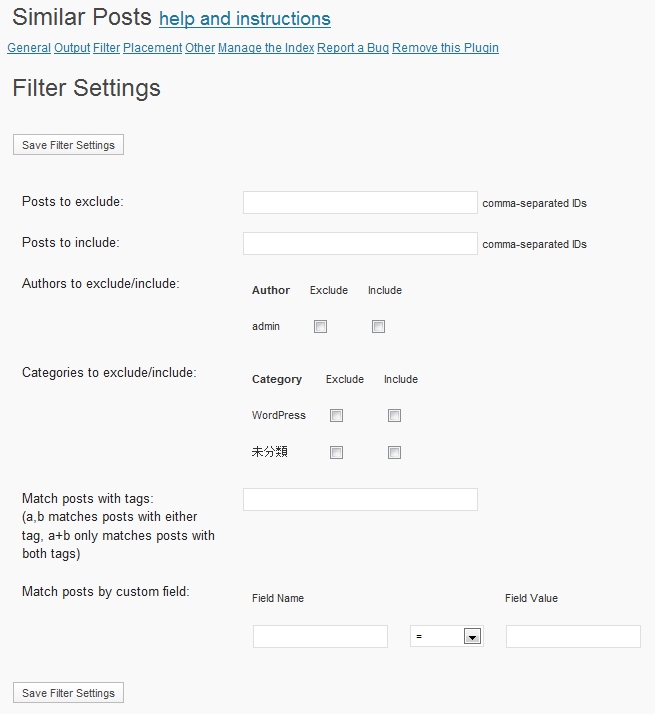The width and height of the screenshot is (655, 714).
Task: Open the Other settings tab
Action: 200,48
